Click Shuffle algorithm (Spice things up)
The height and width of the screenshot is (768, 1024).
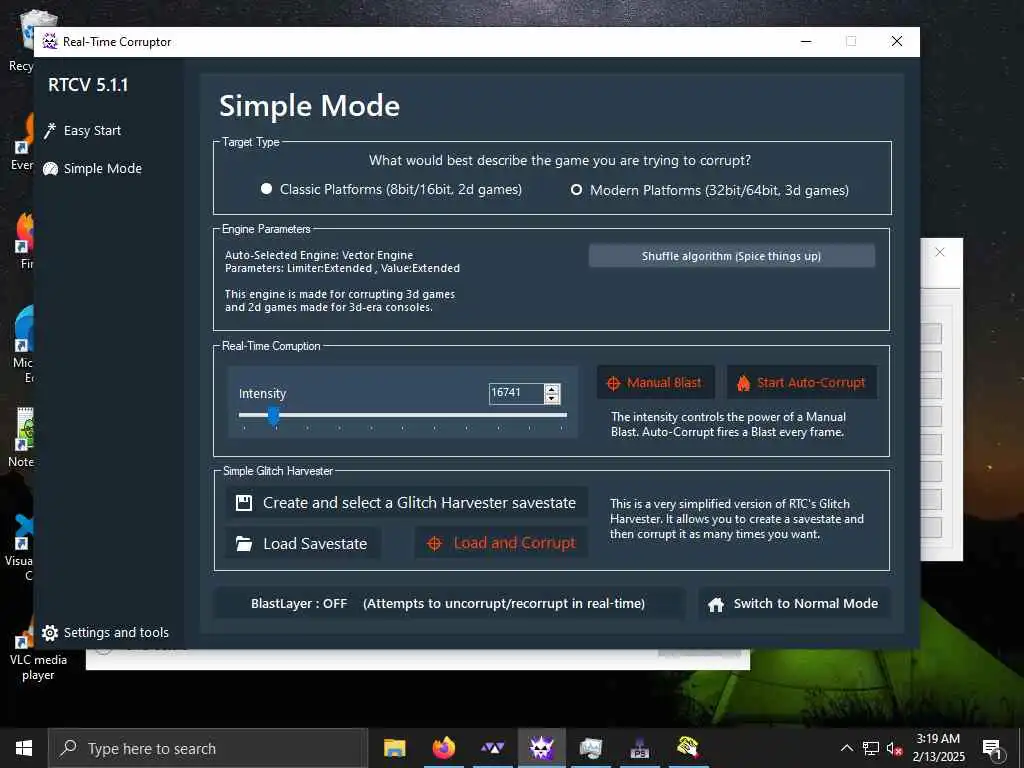(x=731, y=256)
